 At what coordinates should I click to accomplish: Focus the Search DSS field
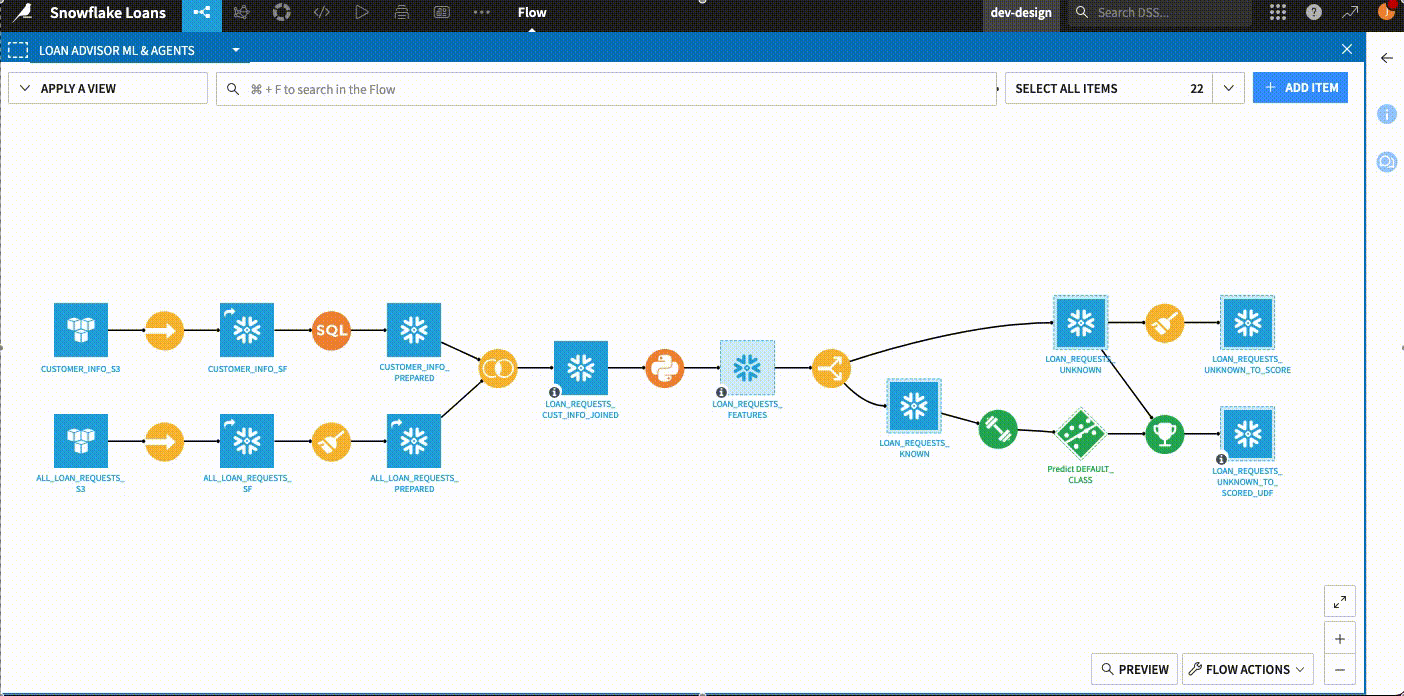pyautogui.click(x=1160, y=13)
